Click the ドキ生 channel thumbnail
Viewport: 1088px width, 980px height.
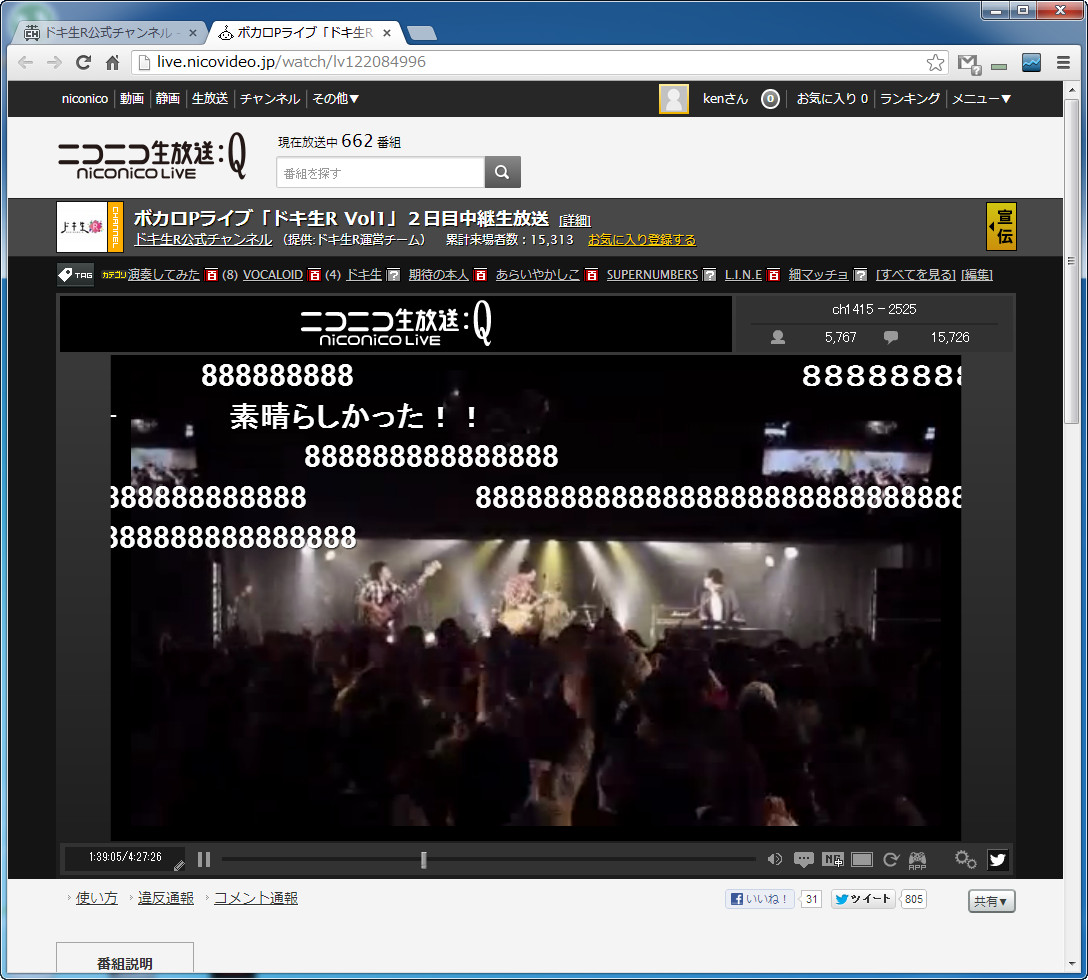tap(81, 226)
